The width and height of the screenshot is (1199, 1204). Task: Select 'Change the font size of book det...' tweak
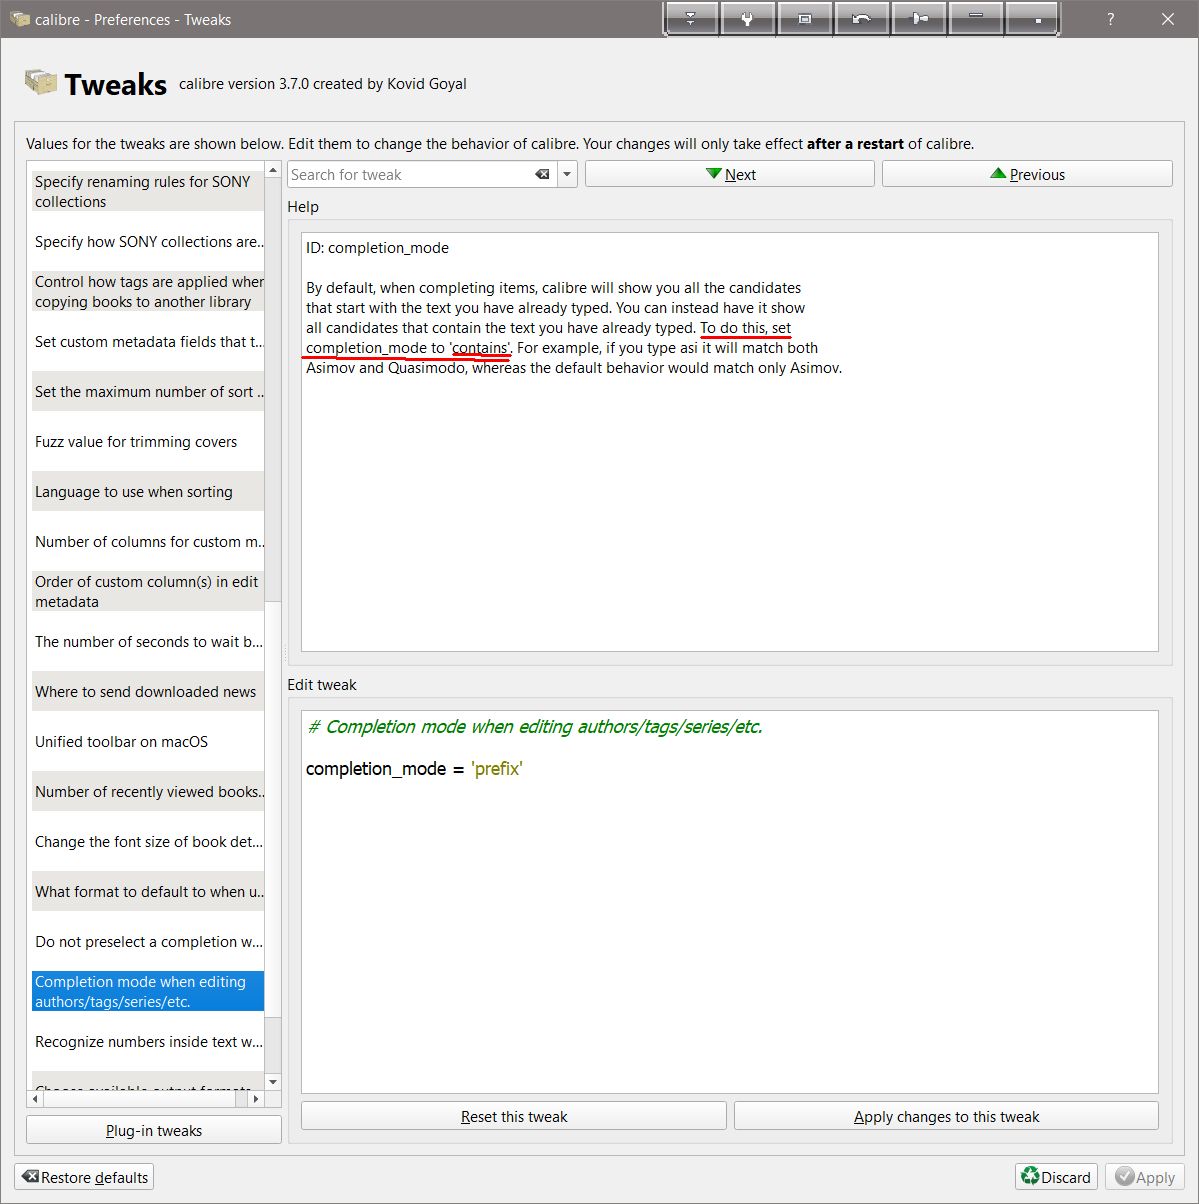point(148,841)
